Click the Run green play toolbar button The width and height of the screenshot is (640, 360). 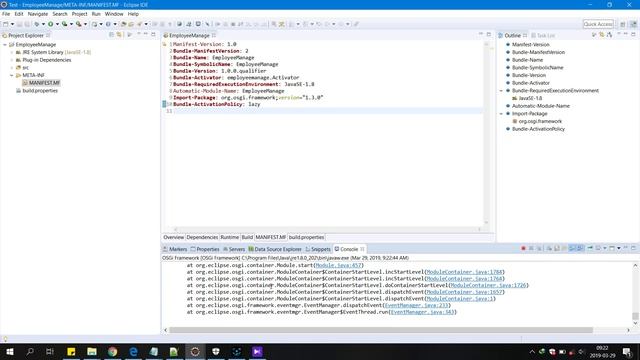pos(51,24)
